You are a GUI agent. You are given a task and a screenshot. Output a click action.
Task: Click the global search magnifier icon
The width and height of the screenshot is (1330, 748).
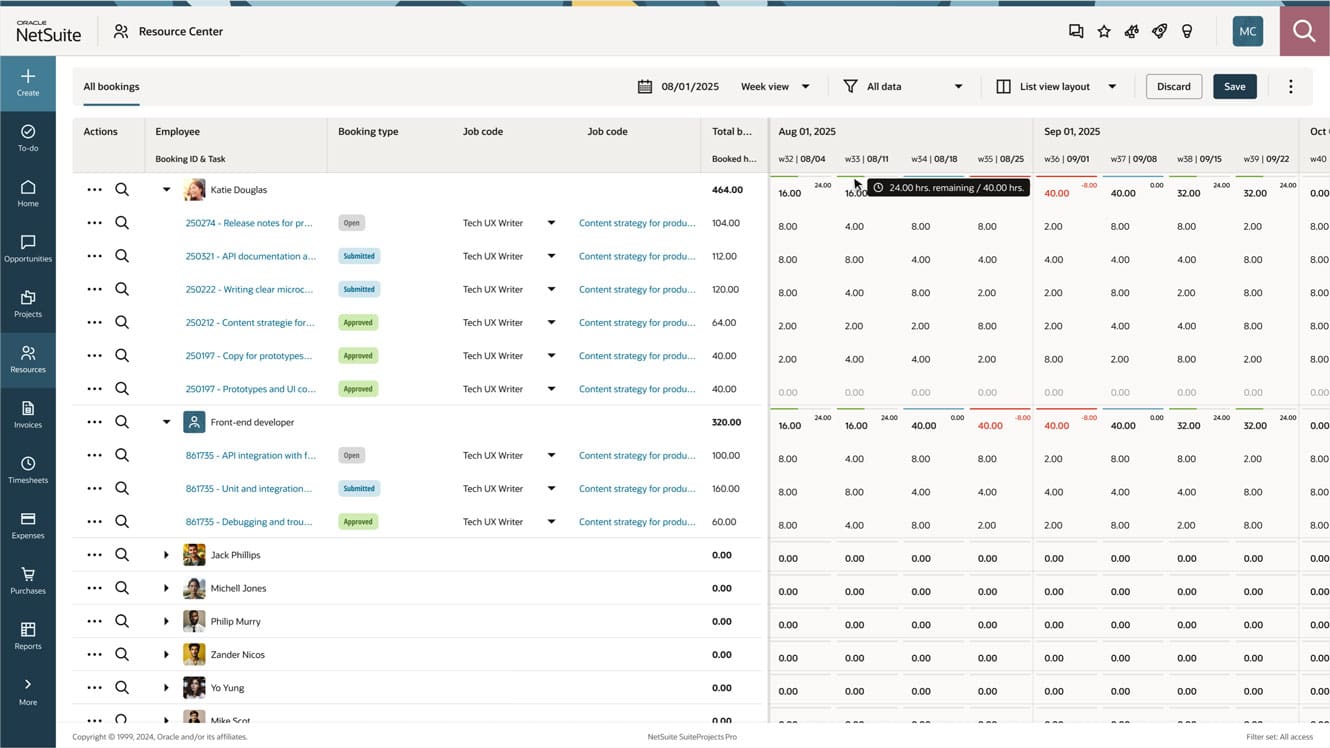(x=1303, y=30)
